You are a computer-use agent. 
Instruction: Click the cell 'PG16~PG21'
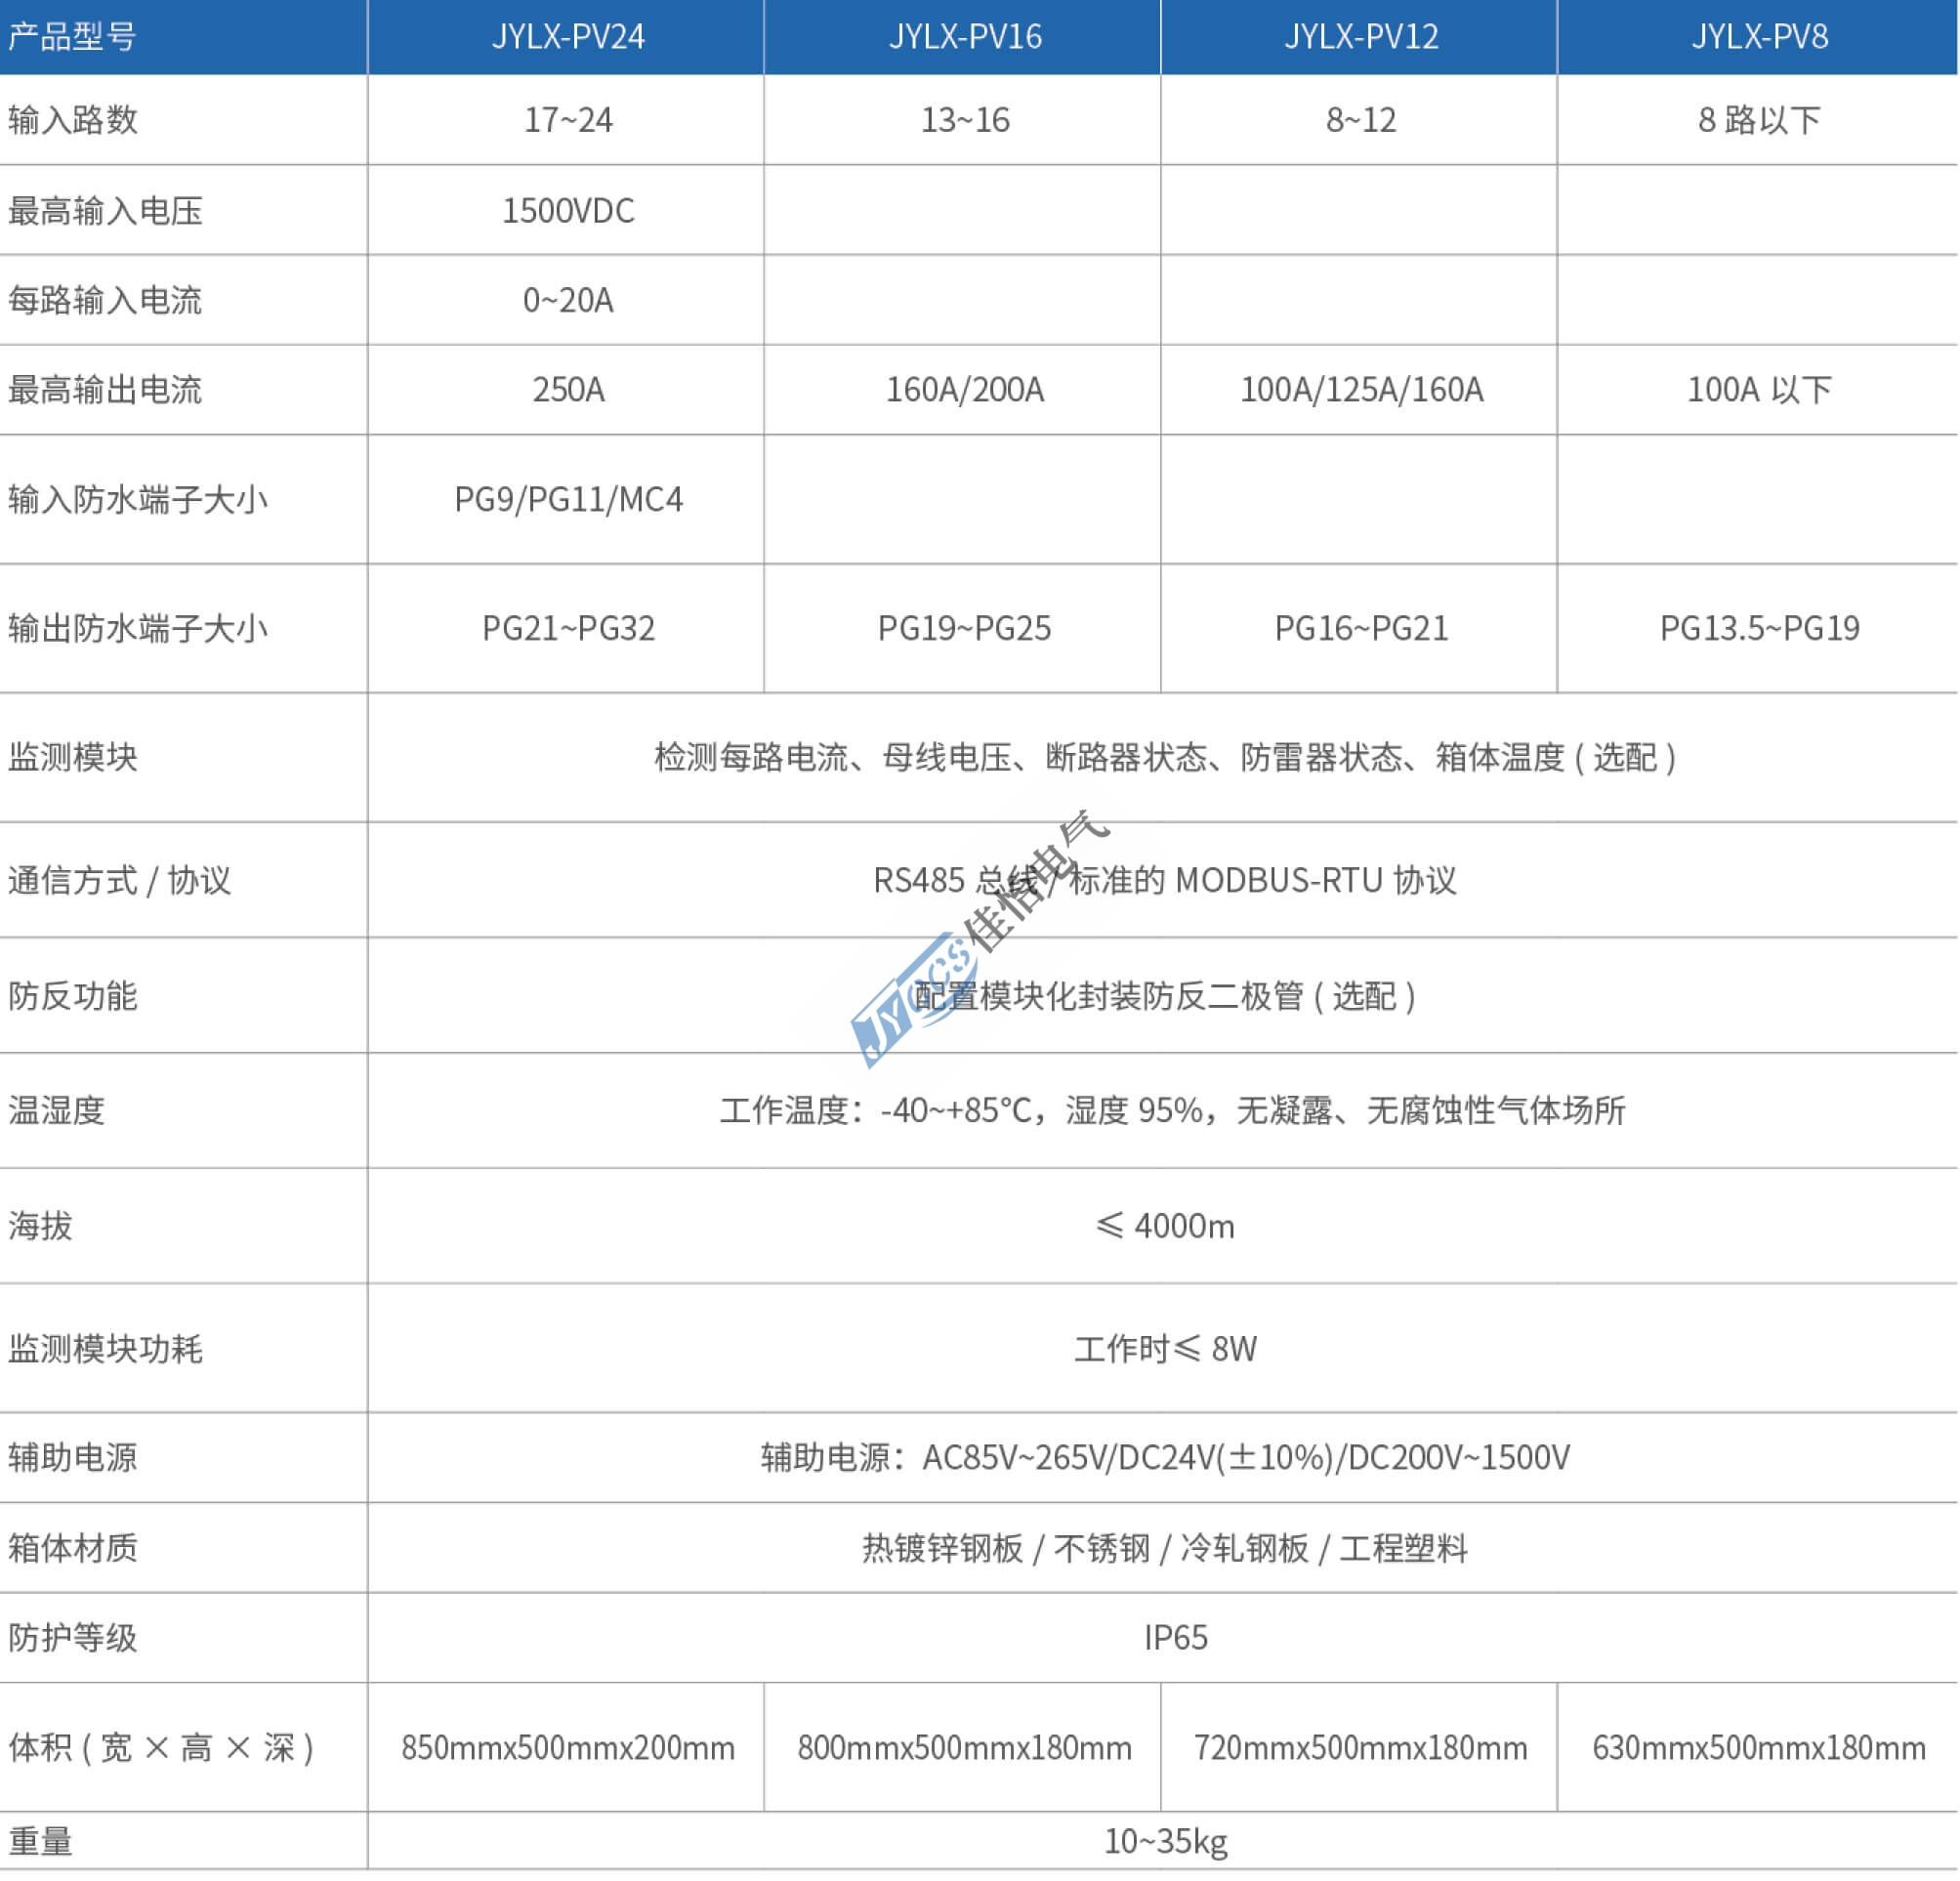[1361, 628]
